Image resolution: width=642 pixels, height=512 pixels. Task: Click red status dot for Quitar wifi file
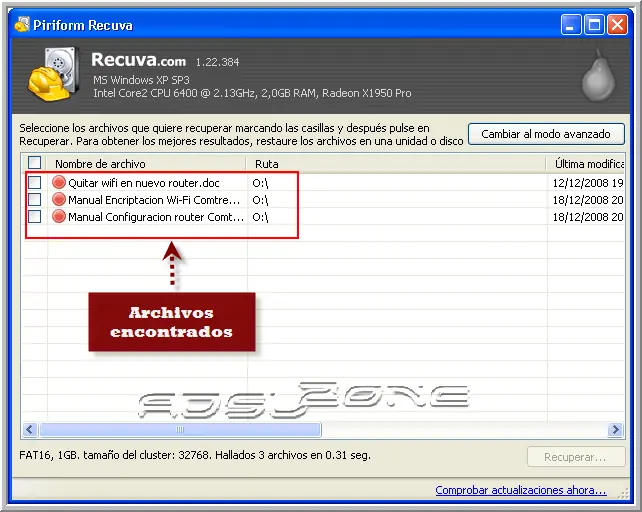(x=59, y=182)
